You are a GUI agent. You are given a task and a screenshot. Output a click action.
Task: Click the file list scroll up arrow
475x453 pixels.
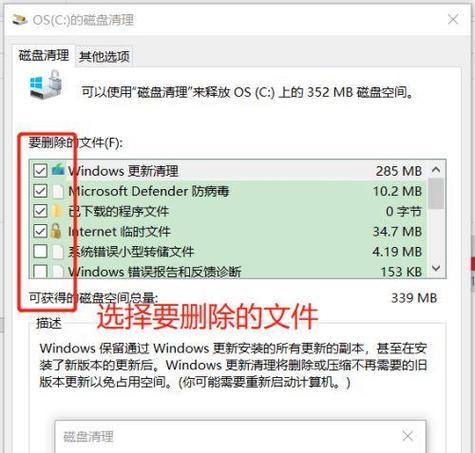436,170
